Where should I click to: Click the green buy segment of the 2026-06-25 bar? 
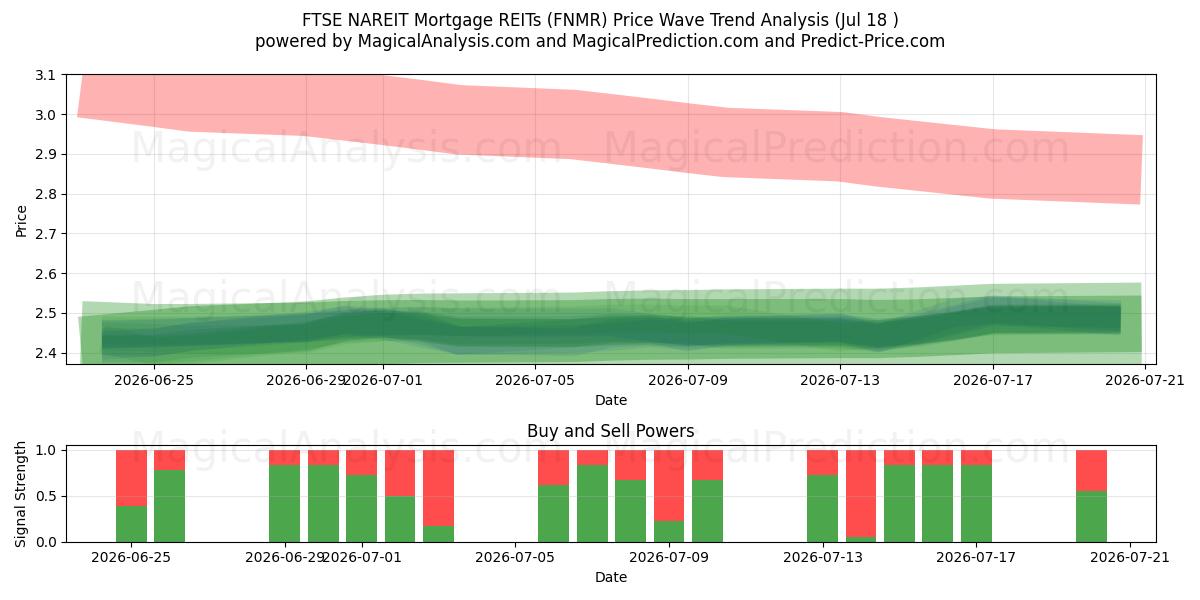(x=131, y=524)
